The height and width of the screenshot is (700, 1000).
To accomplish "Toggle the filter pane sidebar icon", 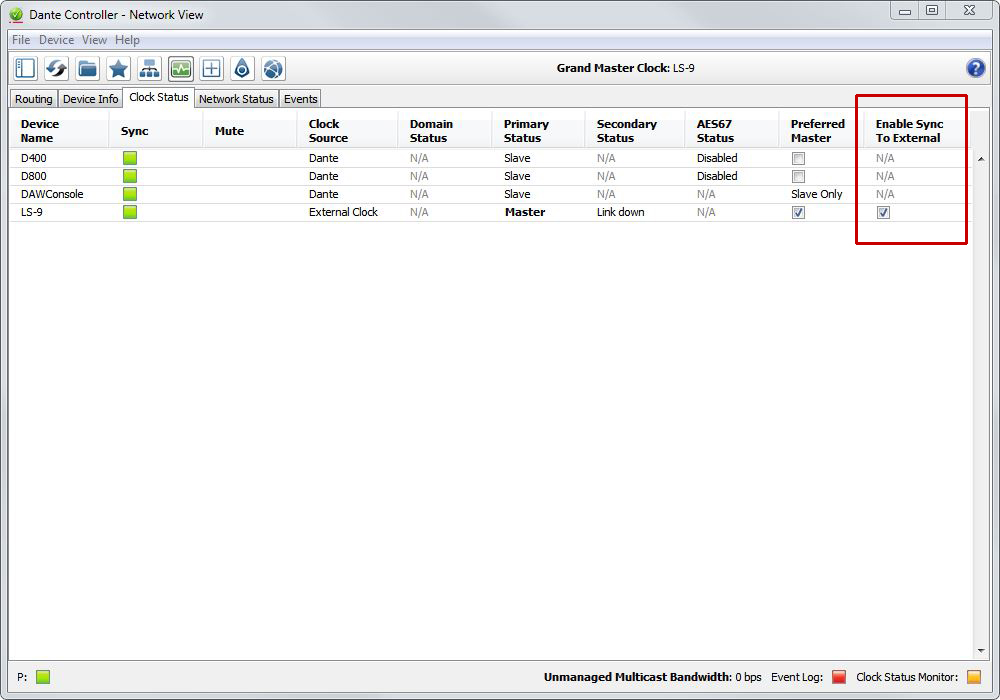I will [26, 69].
